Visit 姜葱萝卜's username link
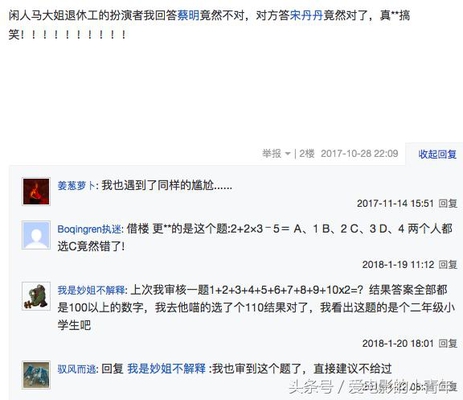463x400 pixels. click(x=77, y=185)
